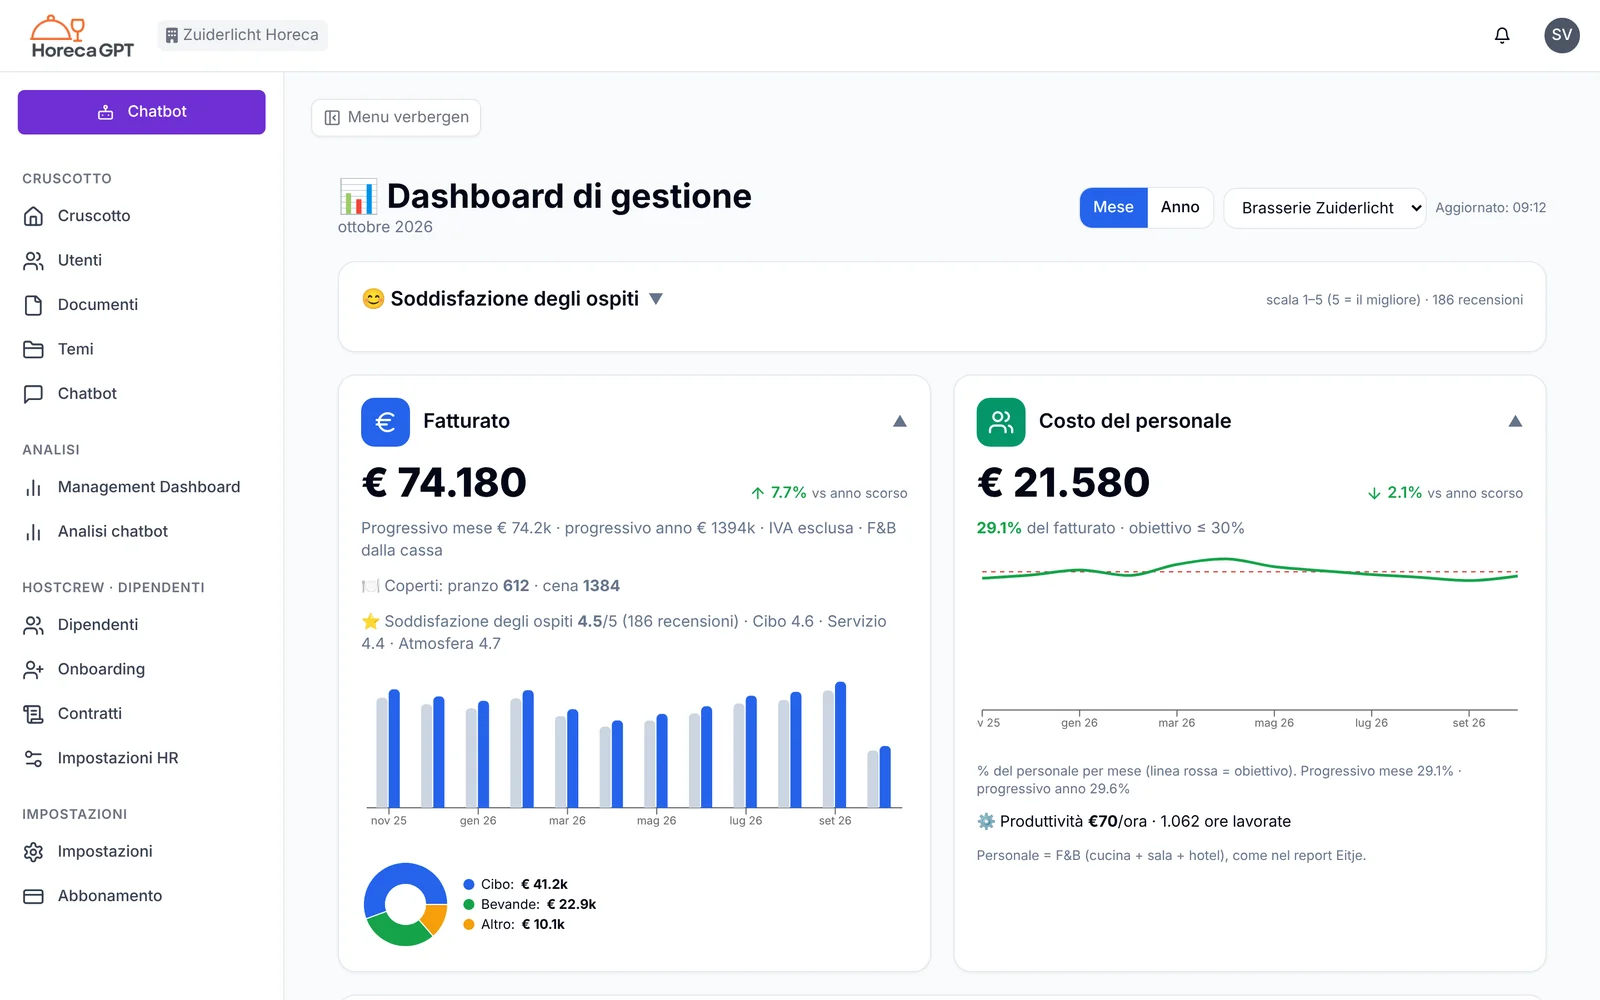1600x1000 pixels.
Task: Open the Brasserie Zuiderlicht location dropdown
Action: 1325,208
